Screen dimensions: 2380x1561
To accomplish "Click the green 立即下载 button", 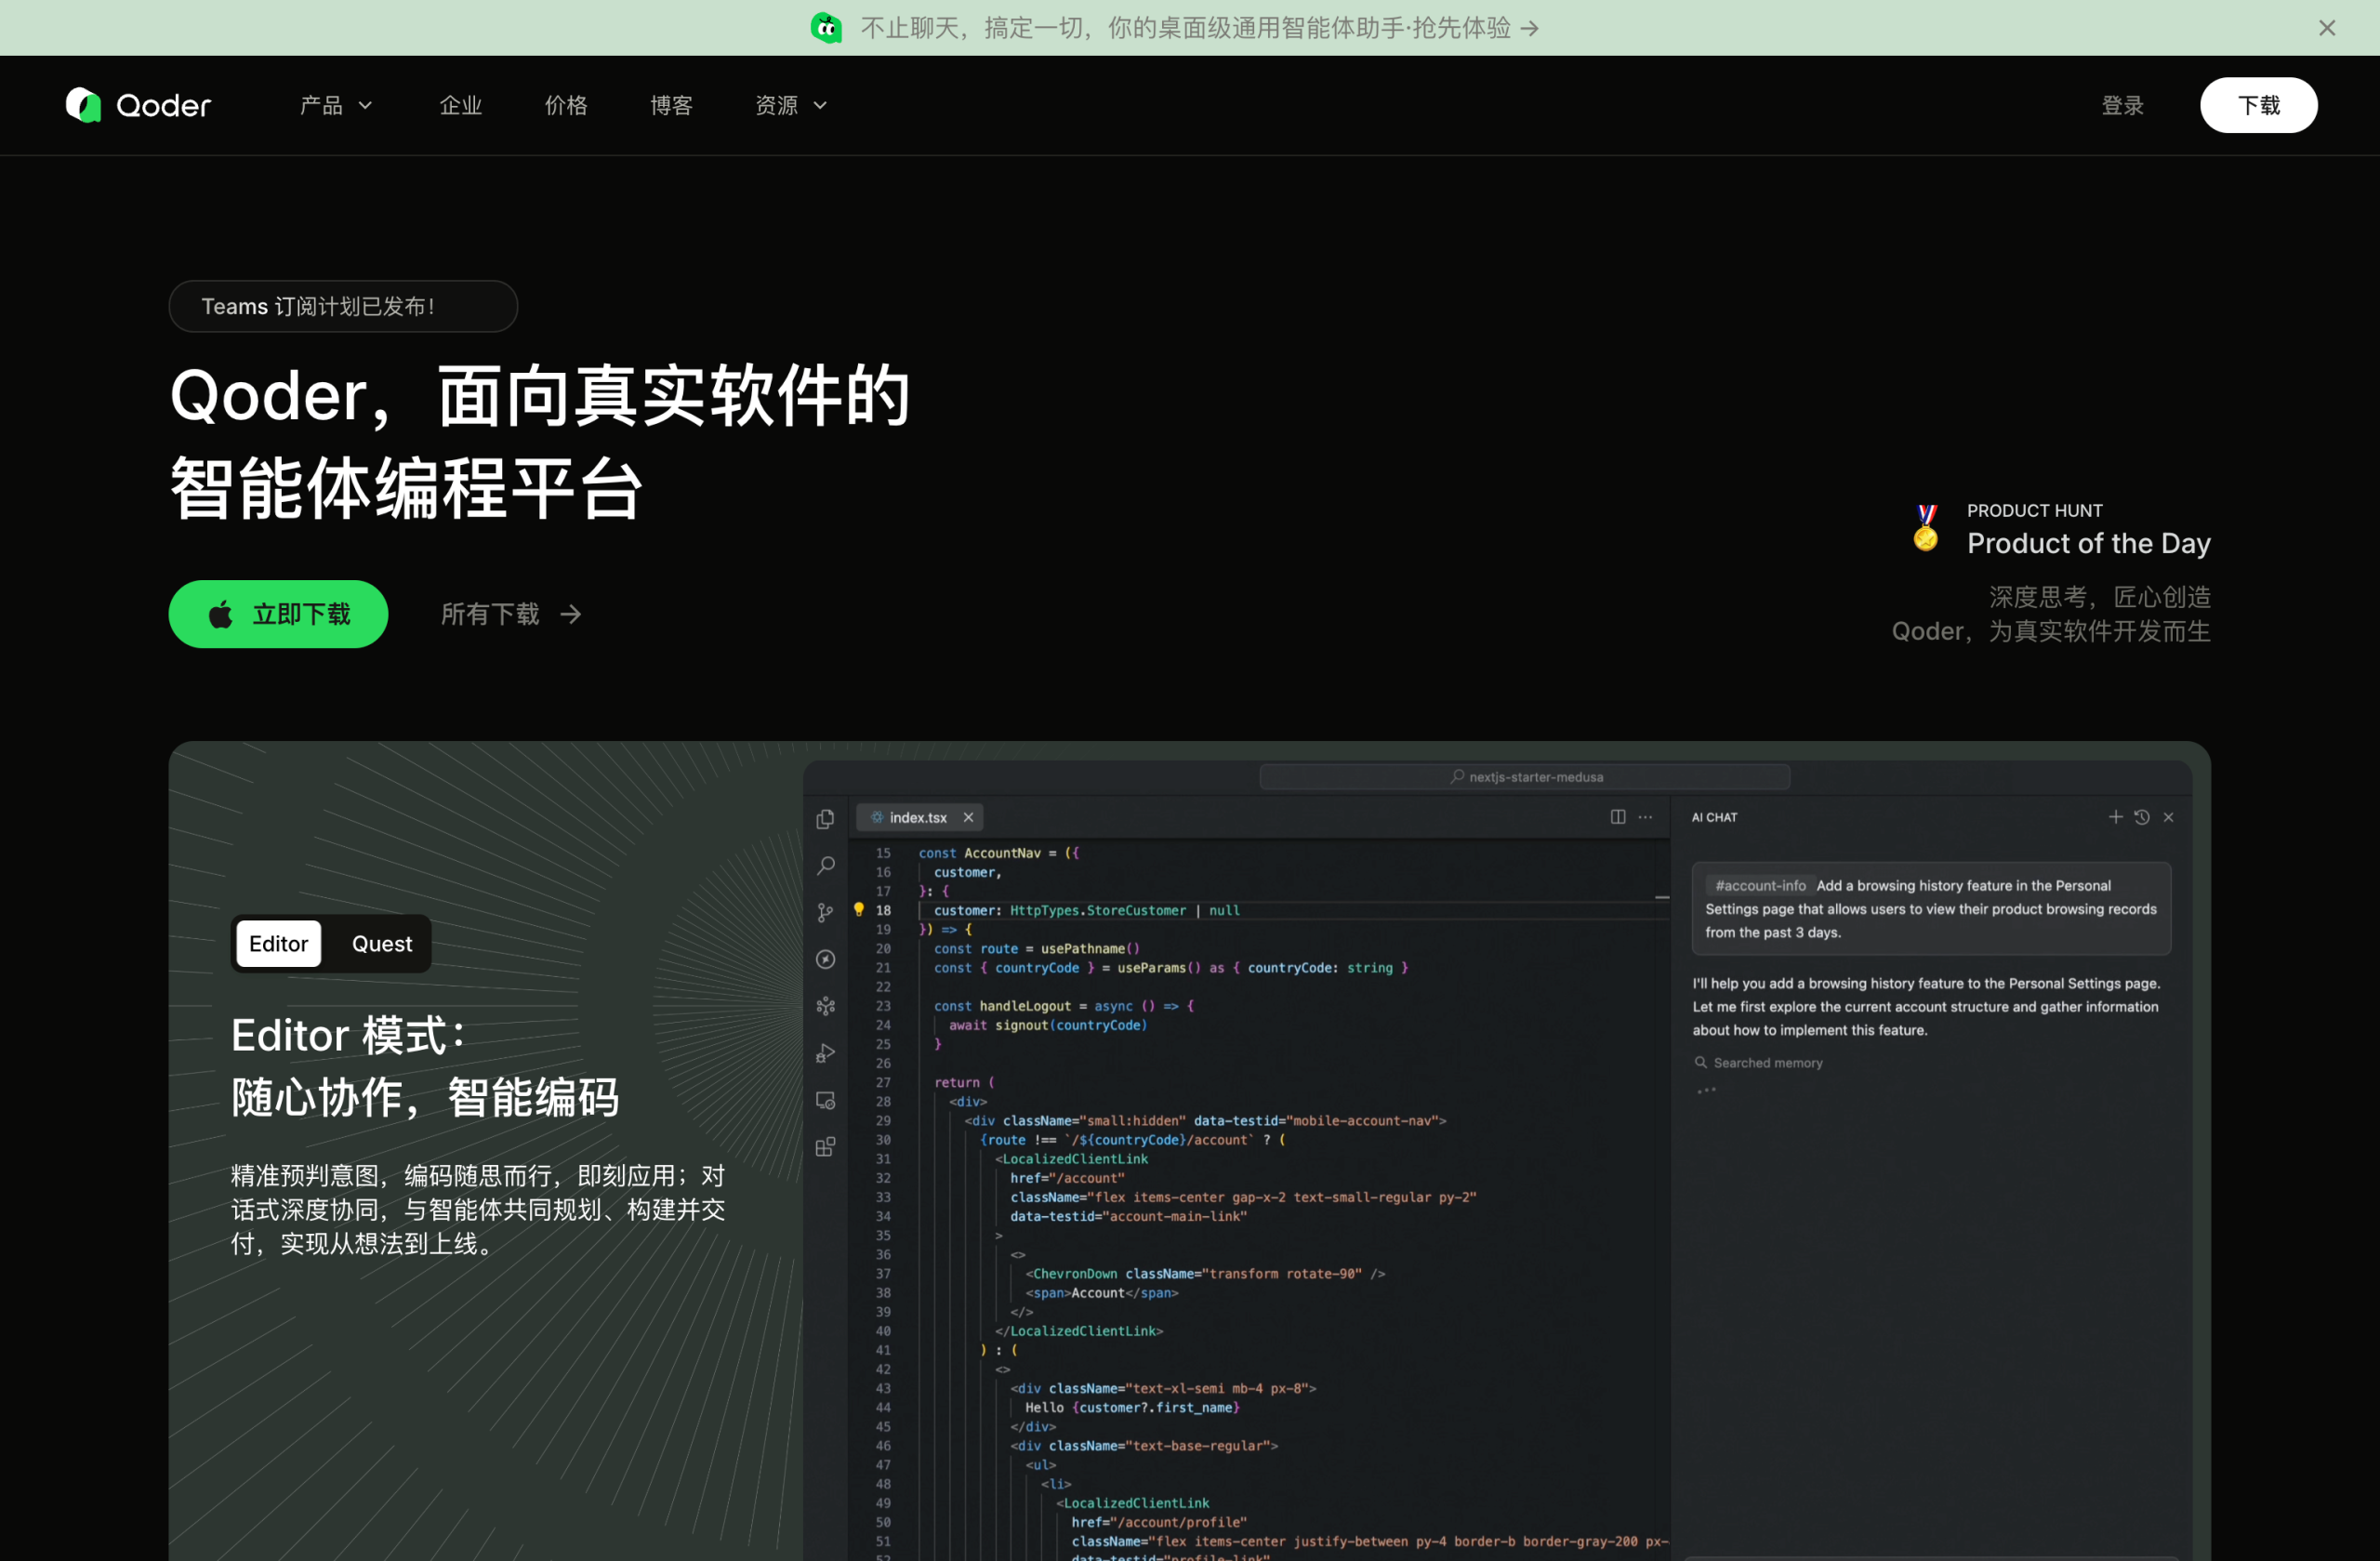I will tap(278, 614).
